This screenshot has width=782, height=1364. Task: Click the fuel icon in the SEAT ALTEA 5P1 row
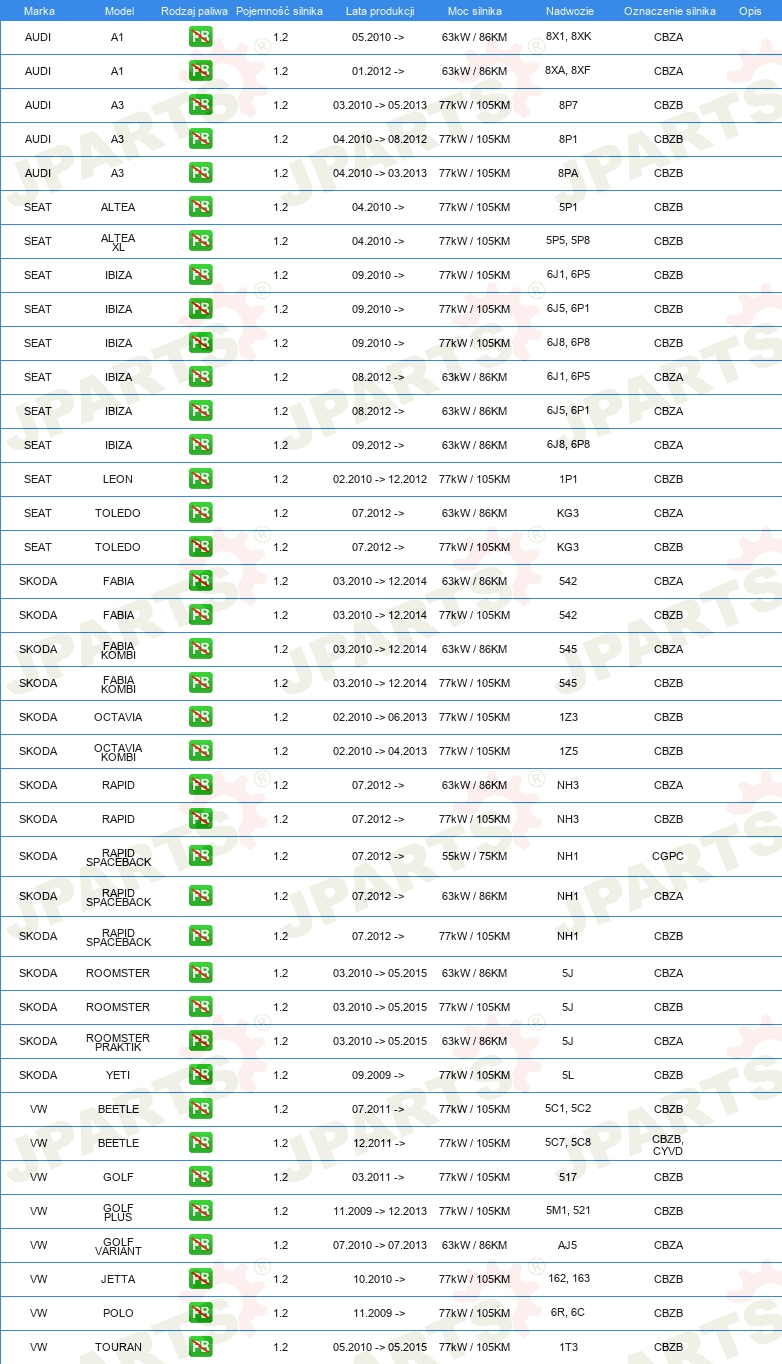click(x=200, y=206)
